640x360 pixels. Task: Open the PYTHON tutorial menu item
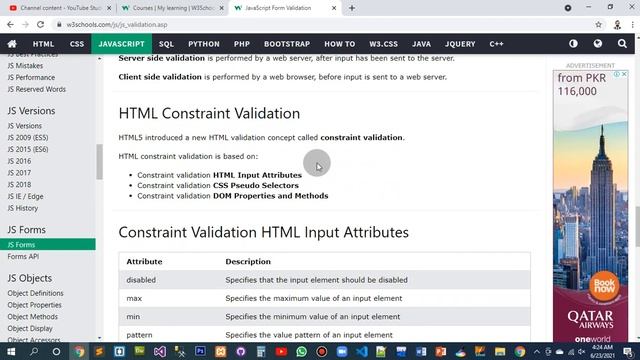[204, 44]
